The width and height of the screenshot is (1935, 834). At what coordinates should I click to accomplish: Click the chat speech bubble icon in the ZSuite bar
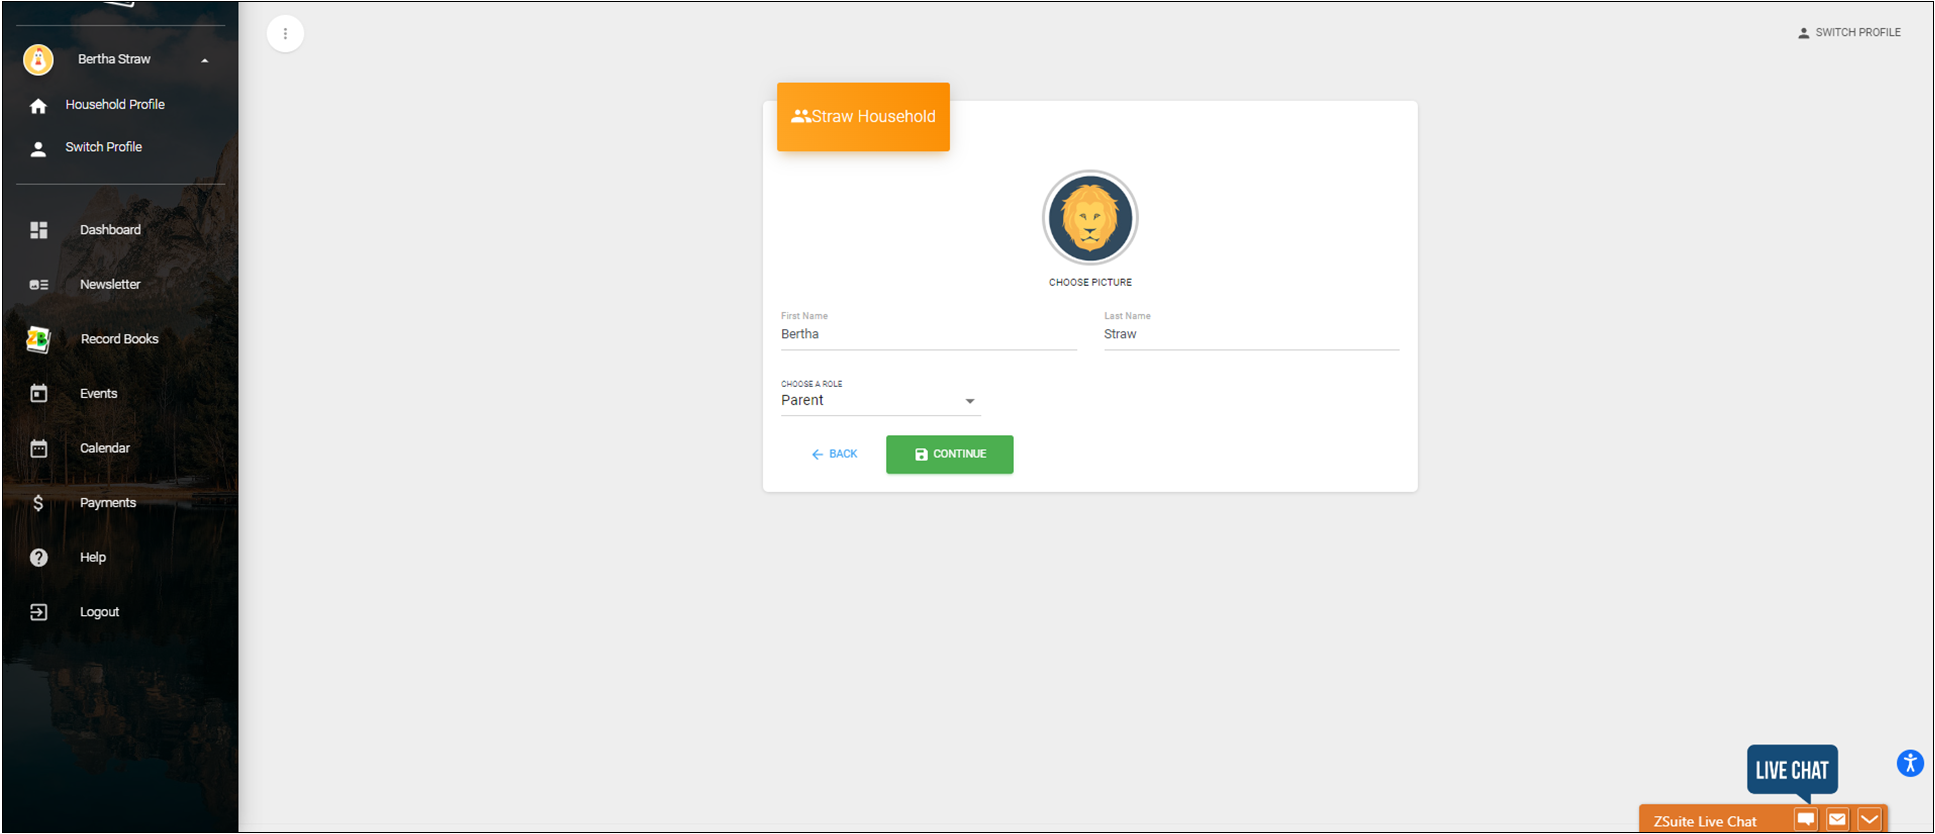[x=1806, y=820]
